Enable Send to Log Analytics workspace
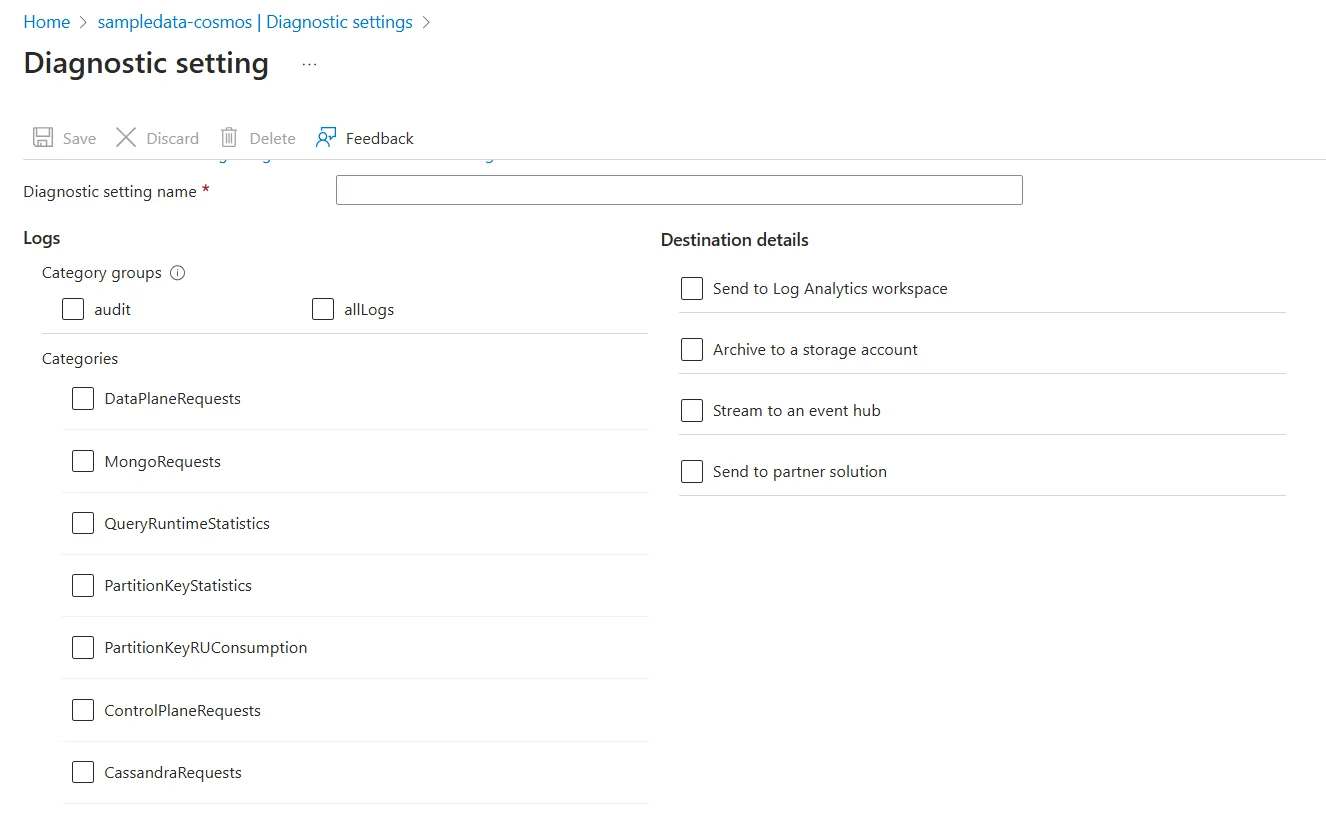This screenshot has height=814, width=1326. [x=691, y=288]
